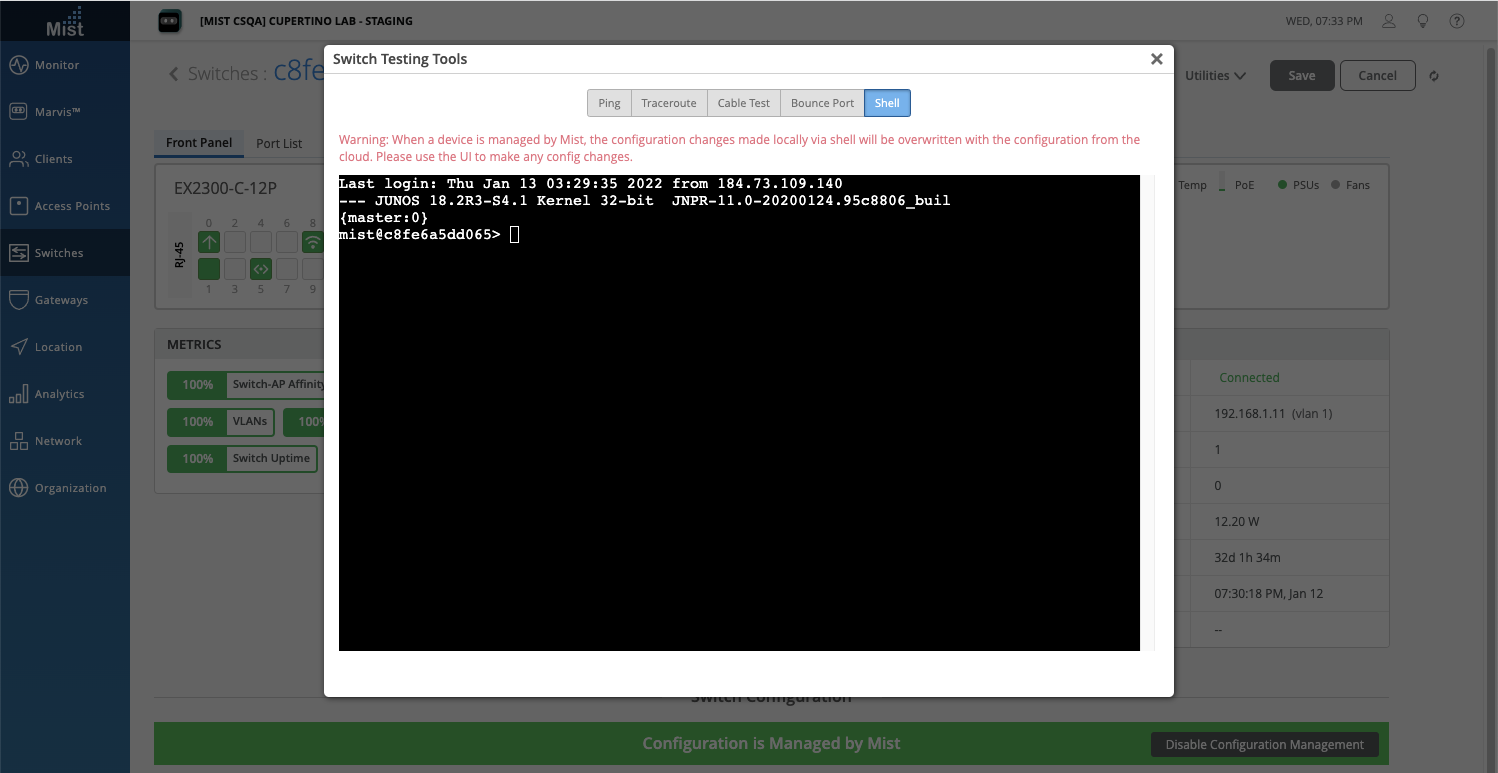Screen dimensions: 1498x773
Task: Click the 'Last login' line in terminal
Action: point(590,184)
